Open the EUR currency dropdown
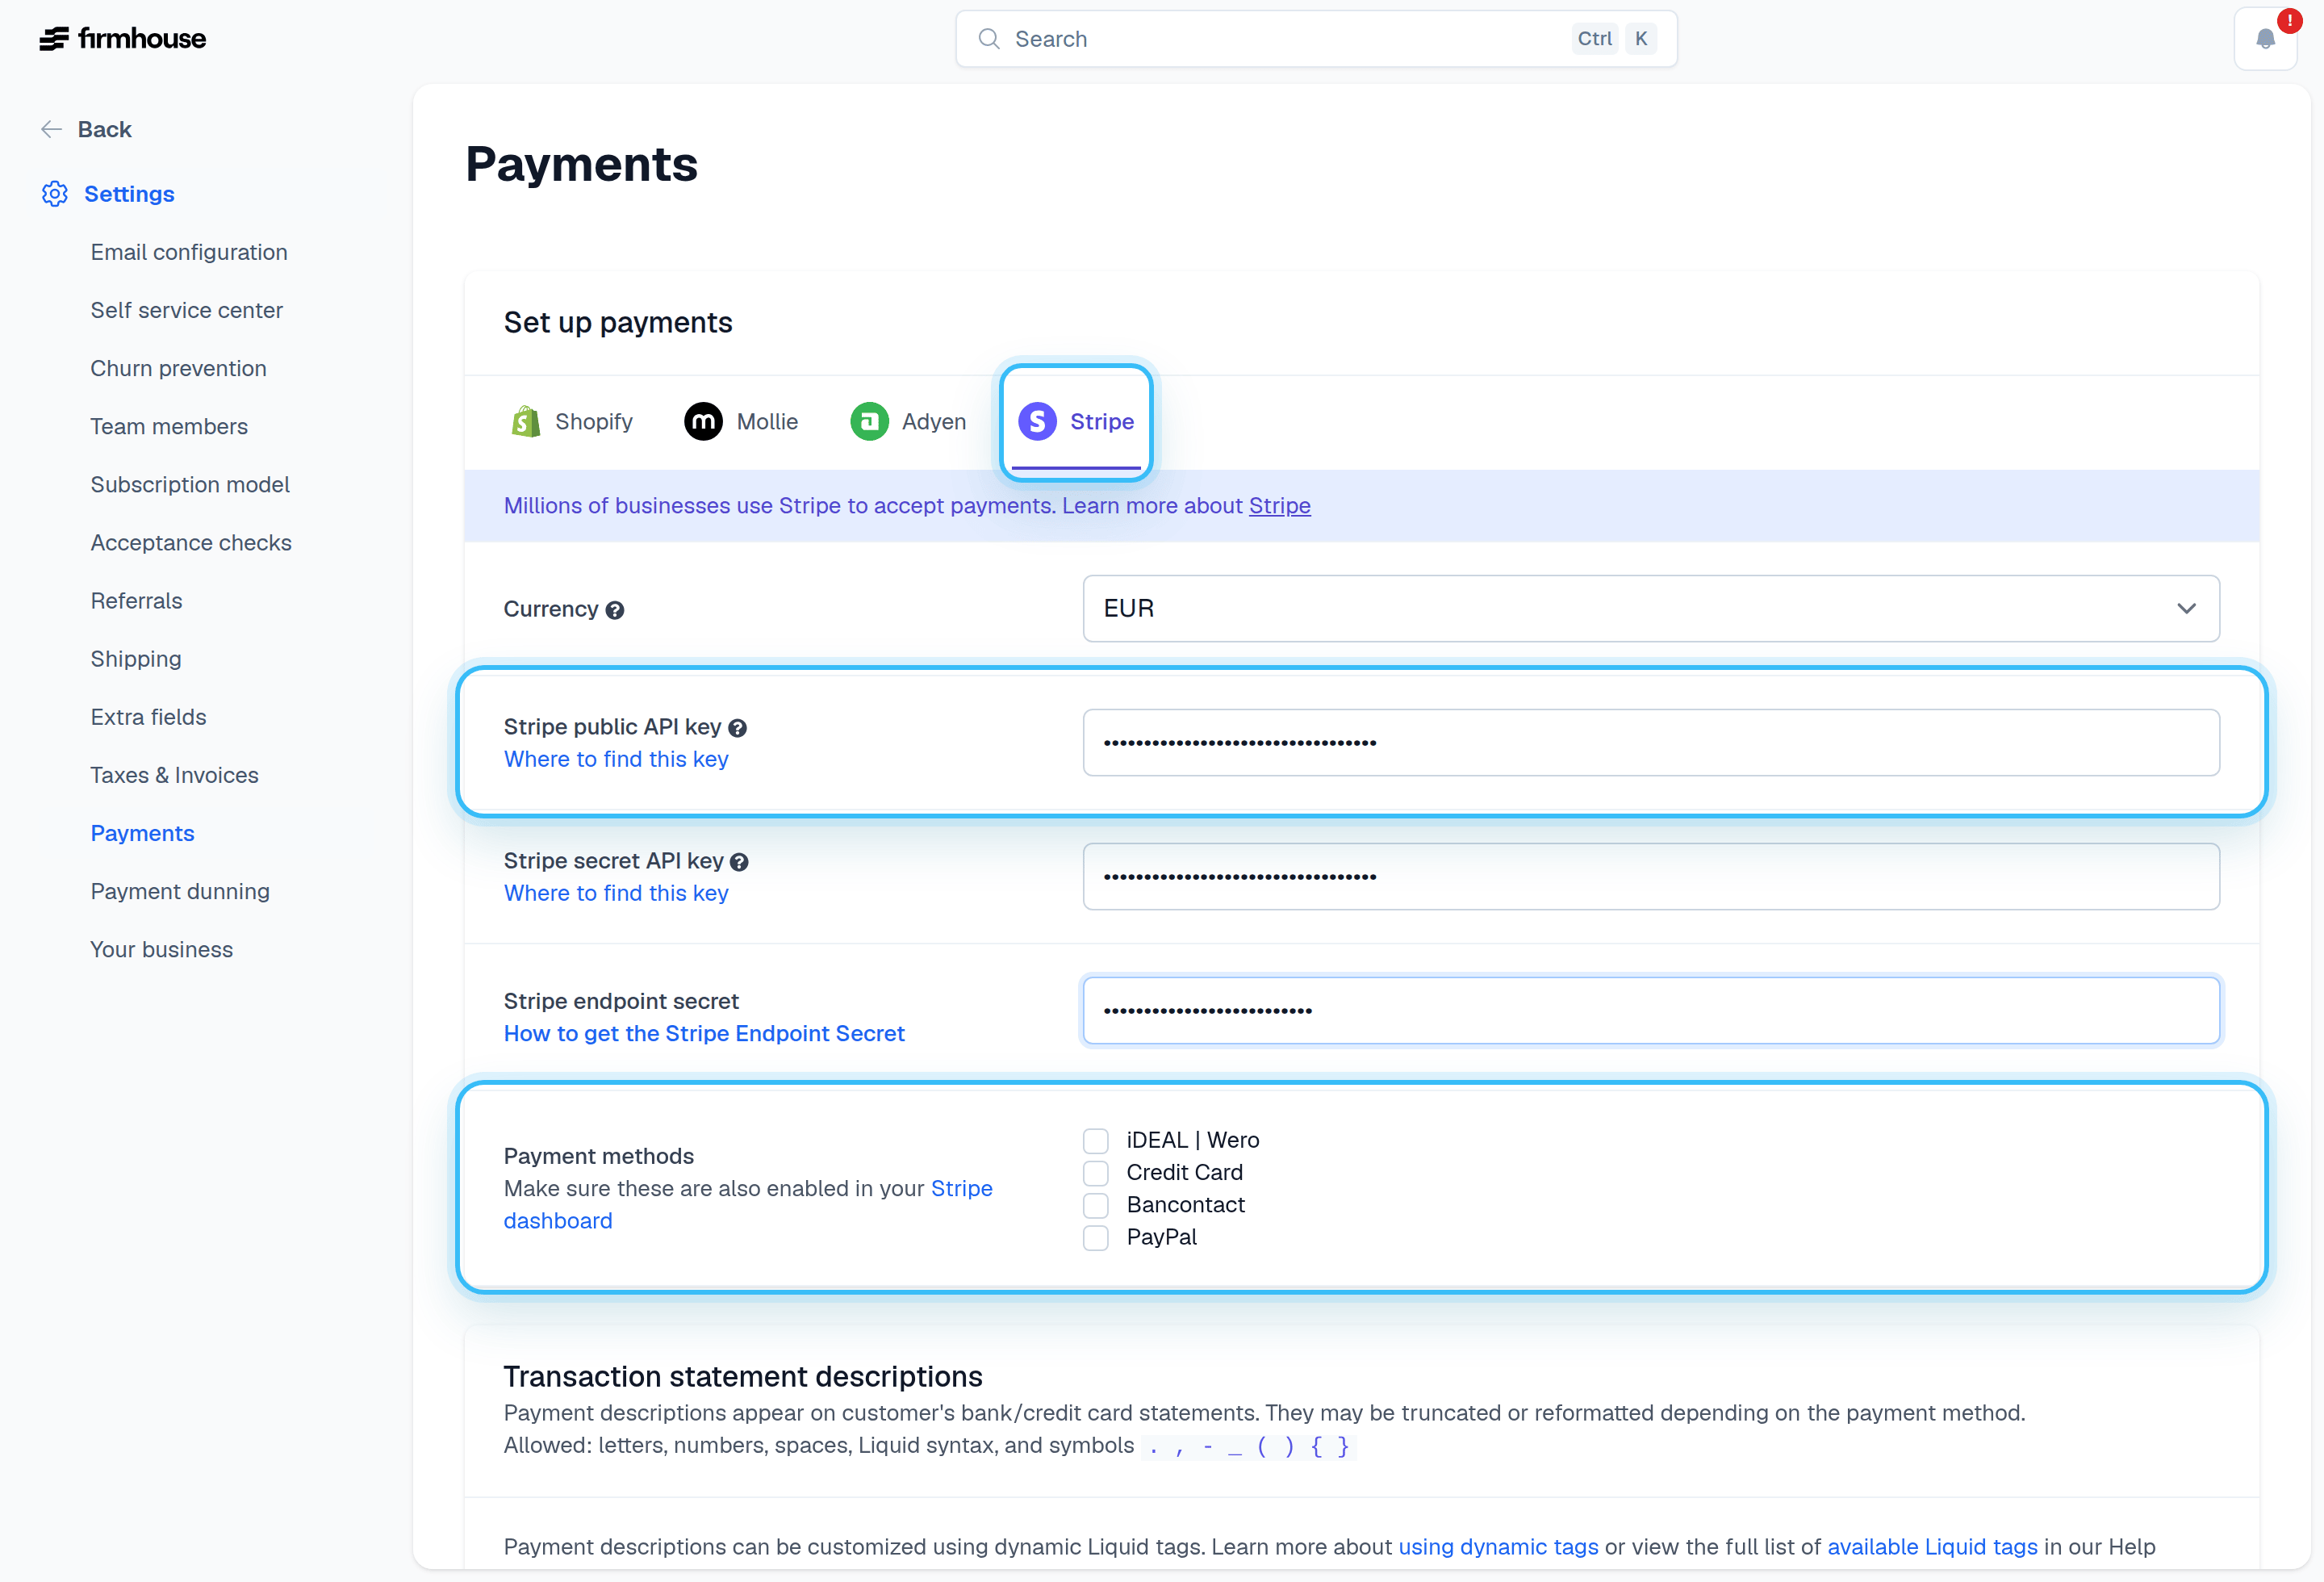 (1651, 609)
